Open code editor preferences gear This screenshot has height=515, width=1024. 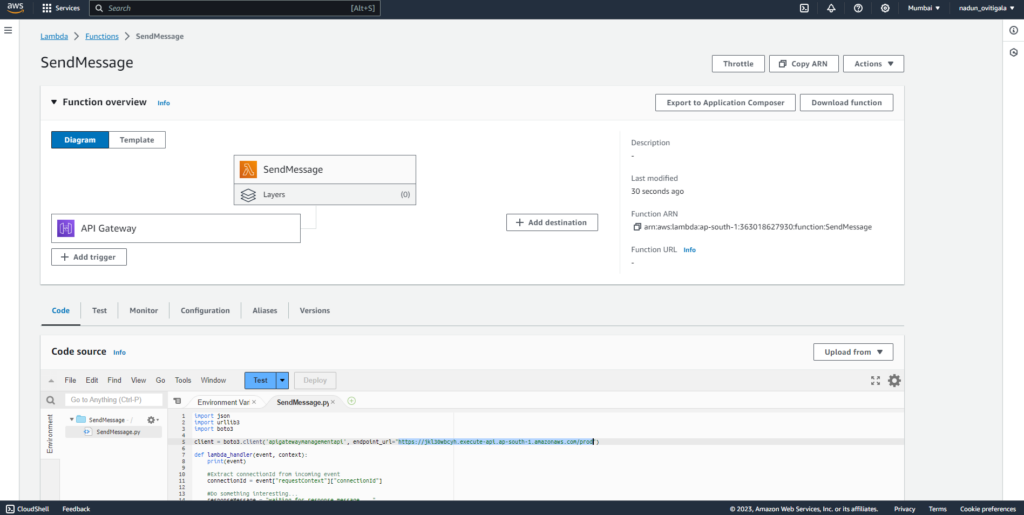point(894,381)
